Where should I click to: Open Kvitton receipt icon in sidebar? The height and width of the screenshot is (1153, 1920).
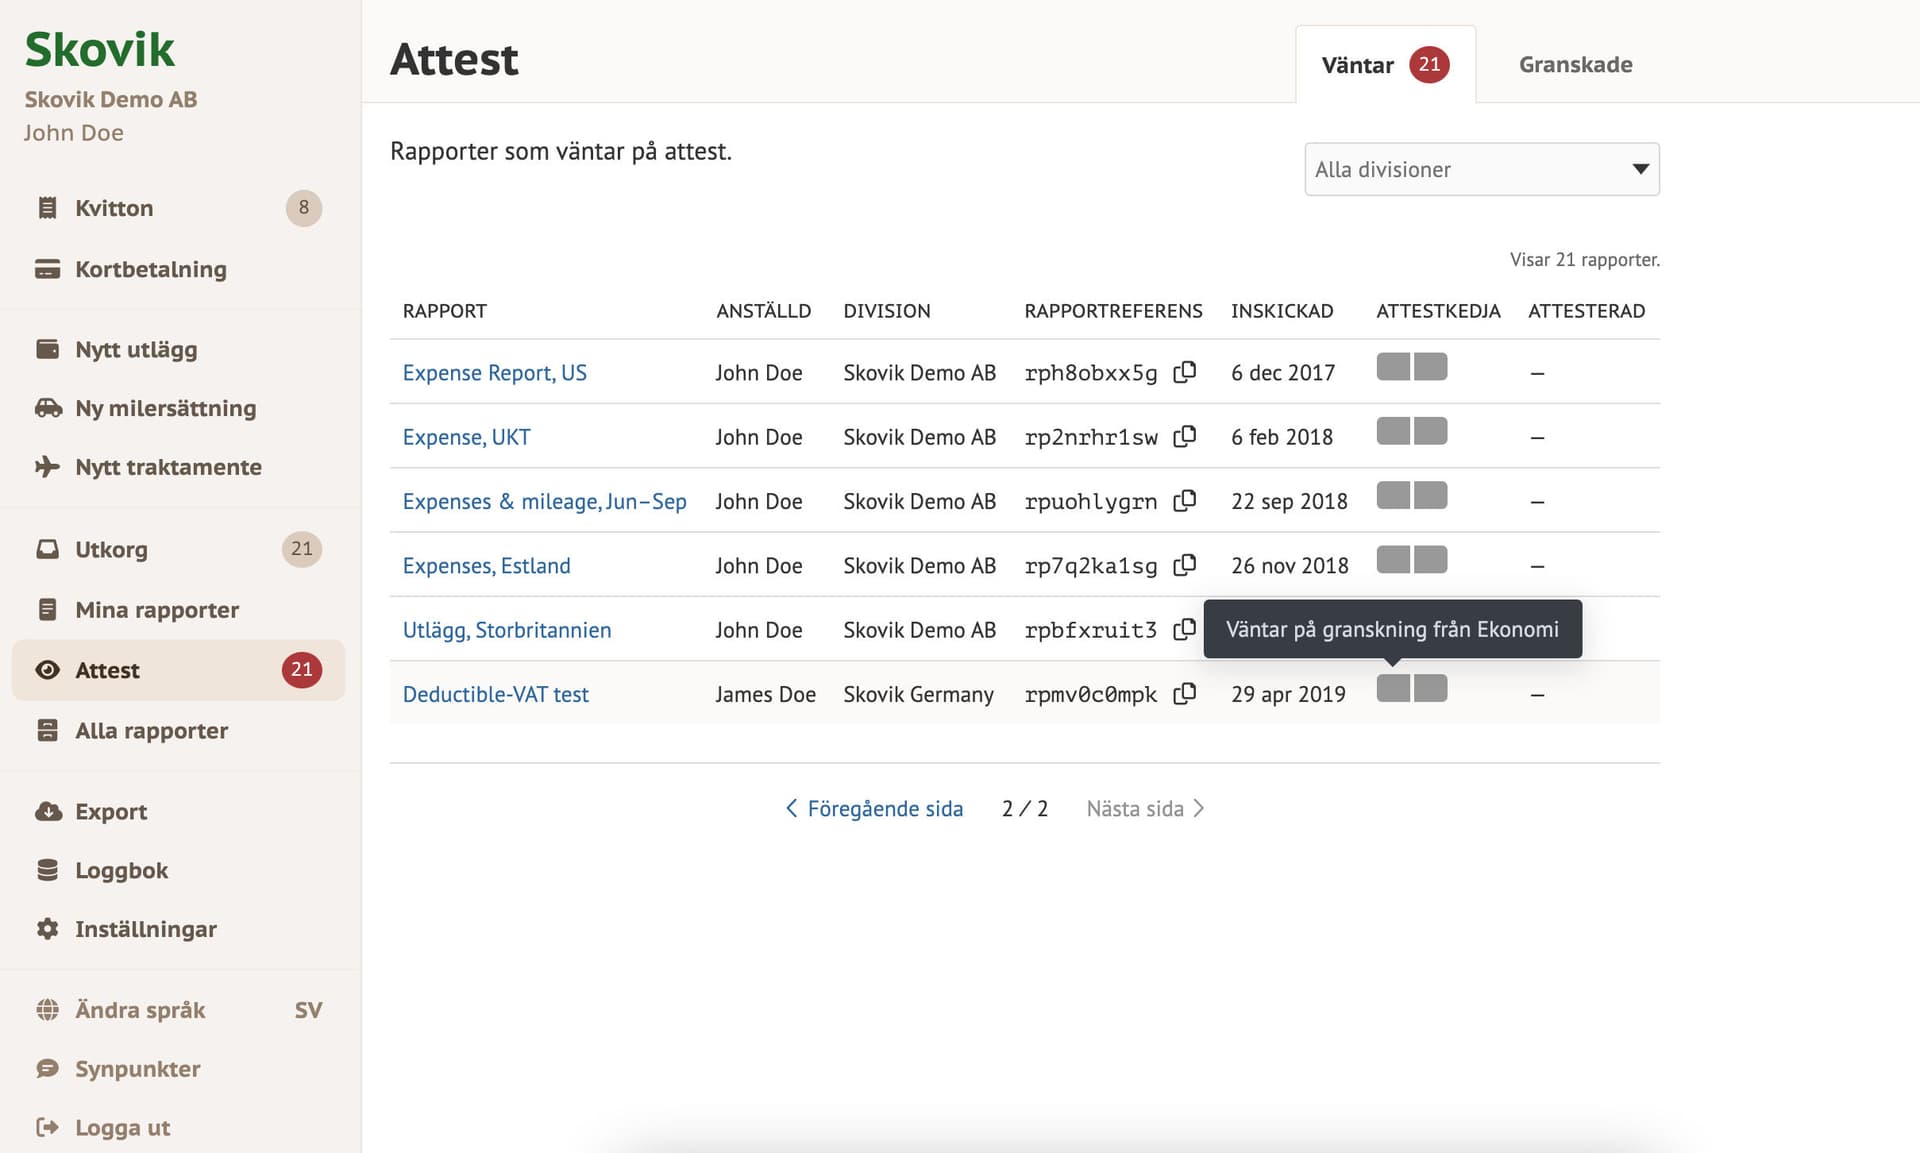tap(47, 208)
